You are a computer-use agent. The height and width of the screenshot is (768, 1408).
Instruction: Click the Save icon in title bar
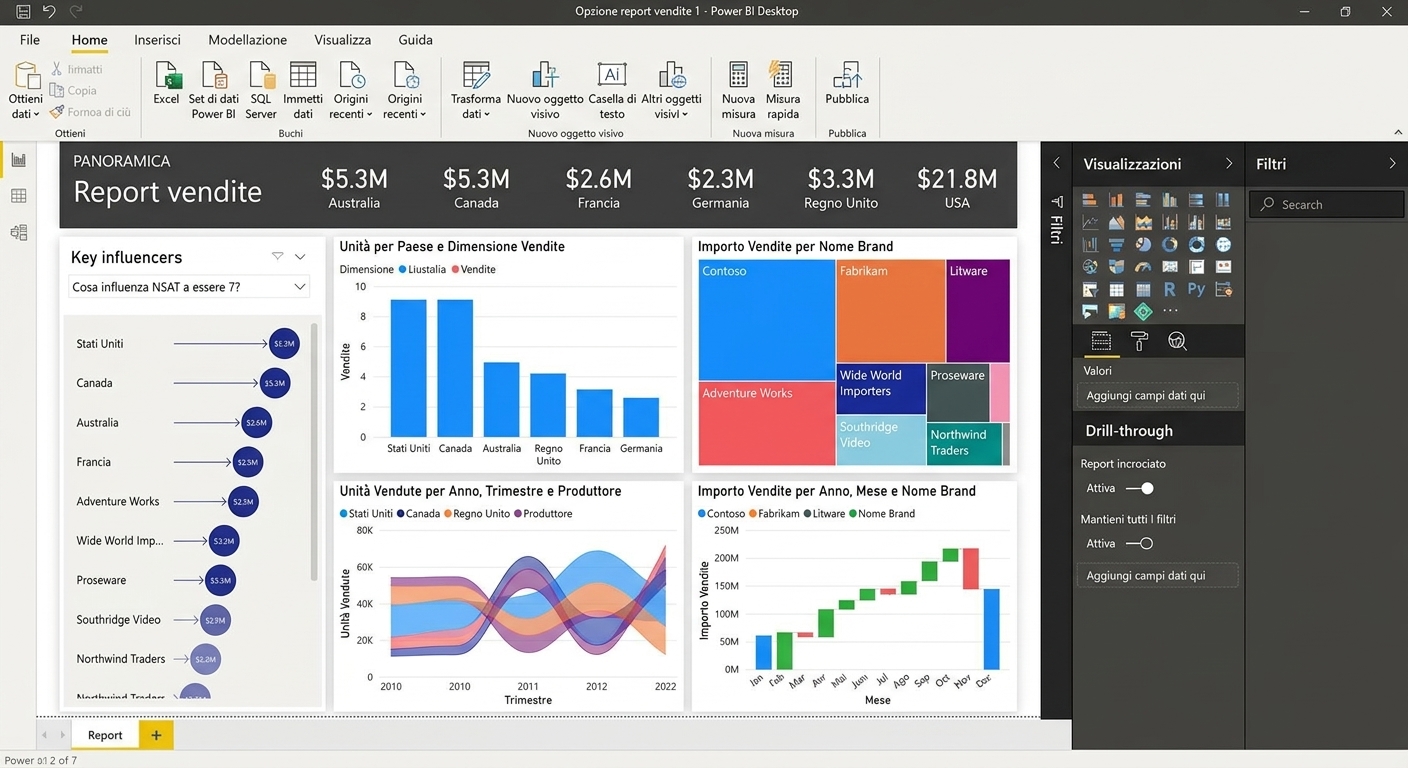pos(24,12)
